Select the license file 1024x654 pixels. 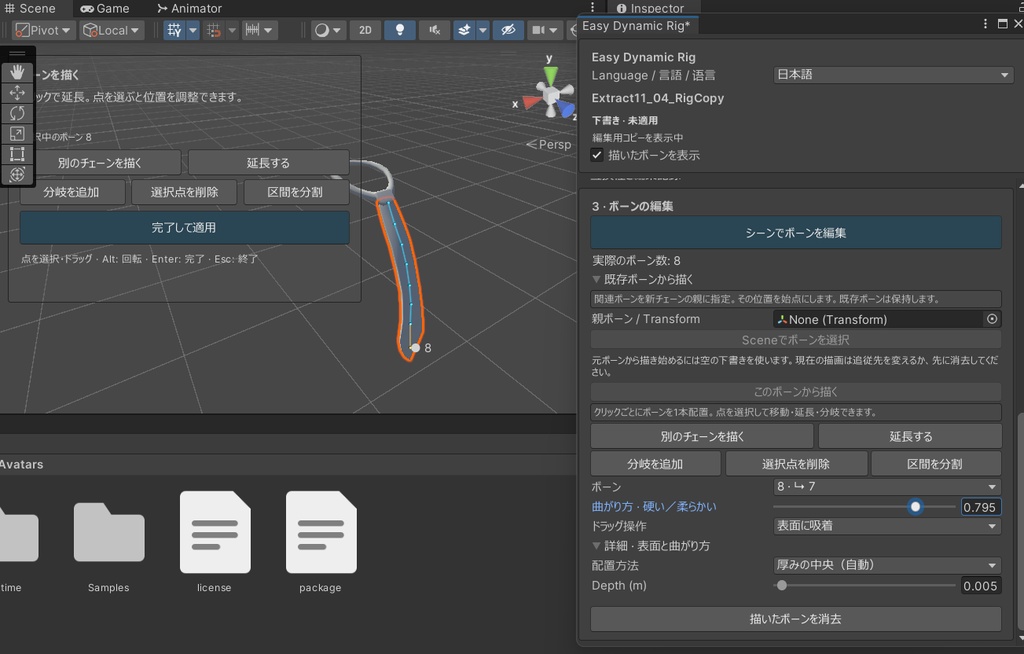215,542
